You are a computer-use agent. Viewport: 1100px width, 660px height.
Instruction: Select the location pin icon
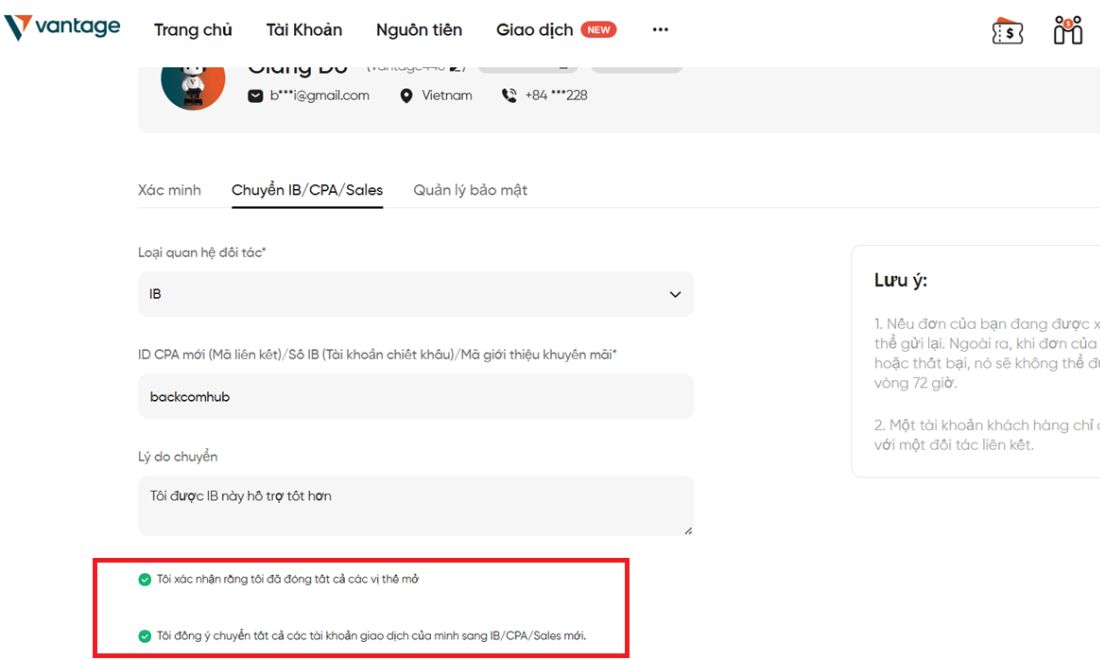click(405, 95)
